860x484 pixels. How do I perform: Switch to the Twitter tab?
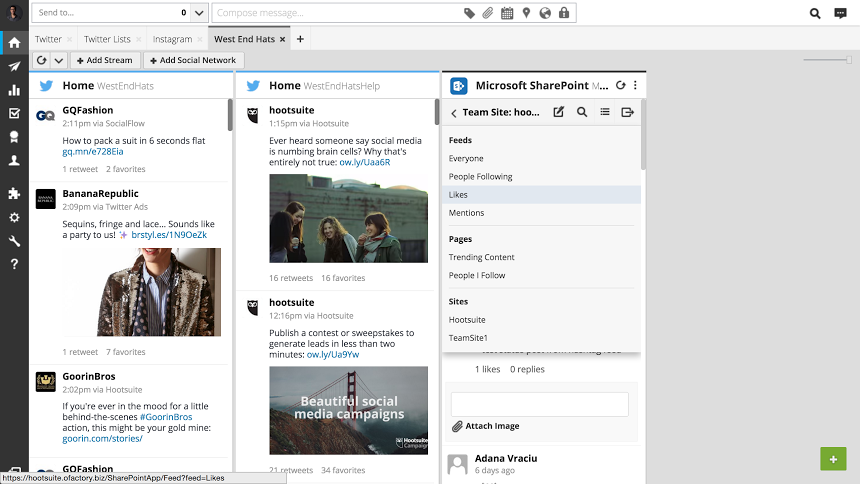tap(48, 39)
